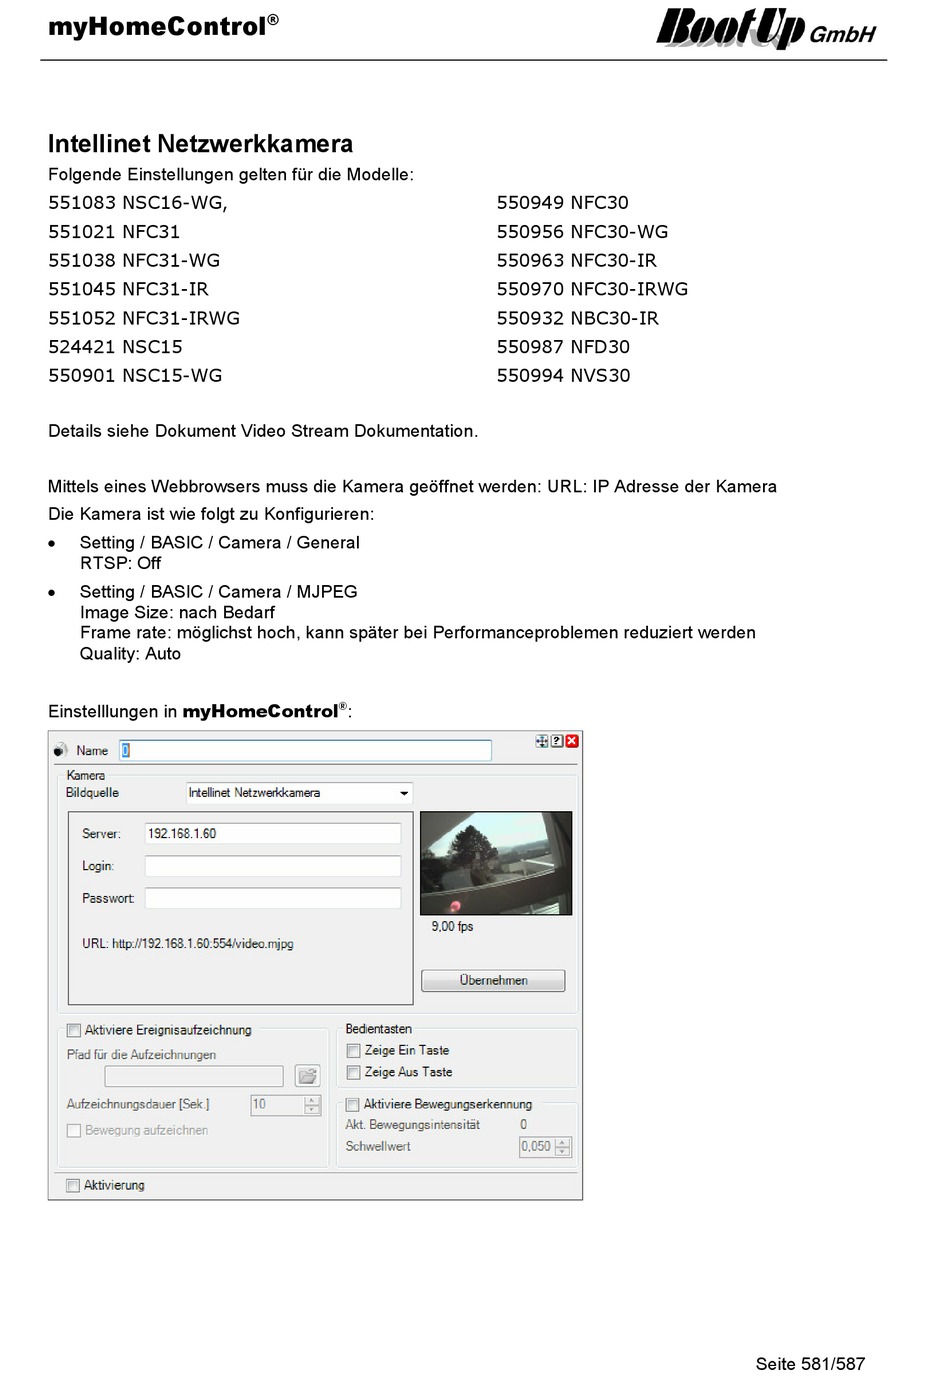This screenshot has height=1388, width=950.
Task: Check the Zeige Ein Taste box
Action: (353, 1051)
